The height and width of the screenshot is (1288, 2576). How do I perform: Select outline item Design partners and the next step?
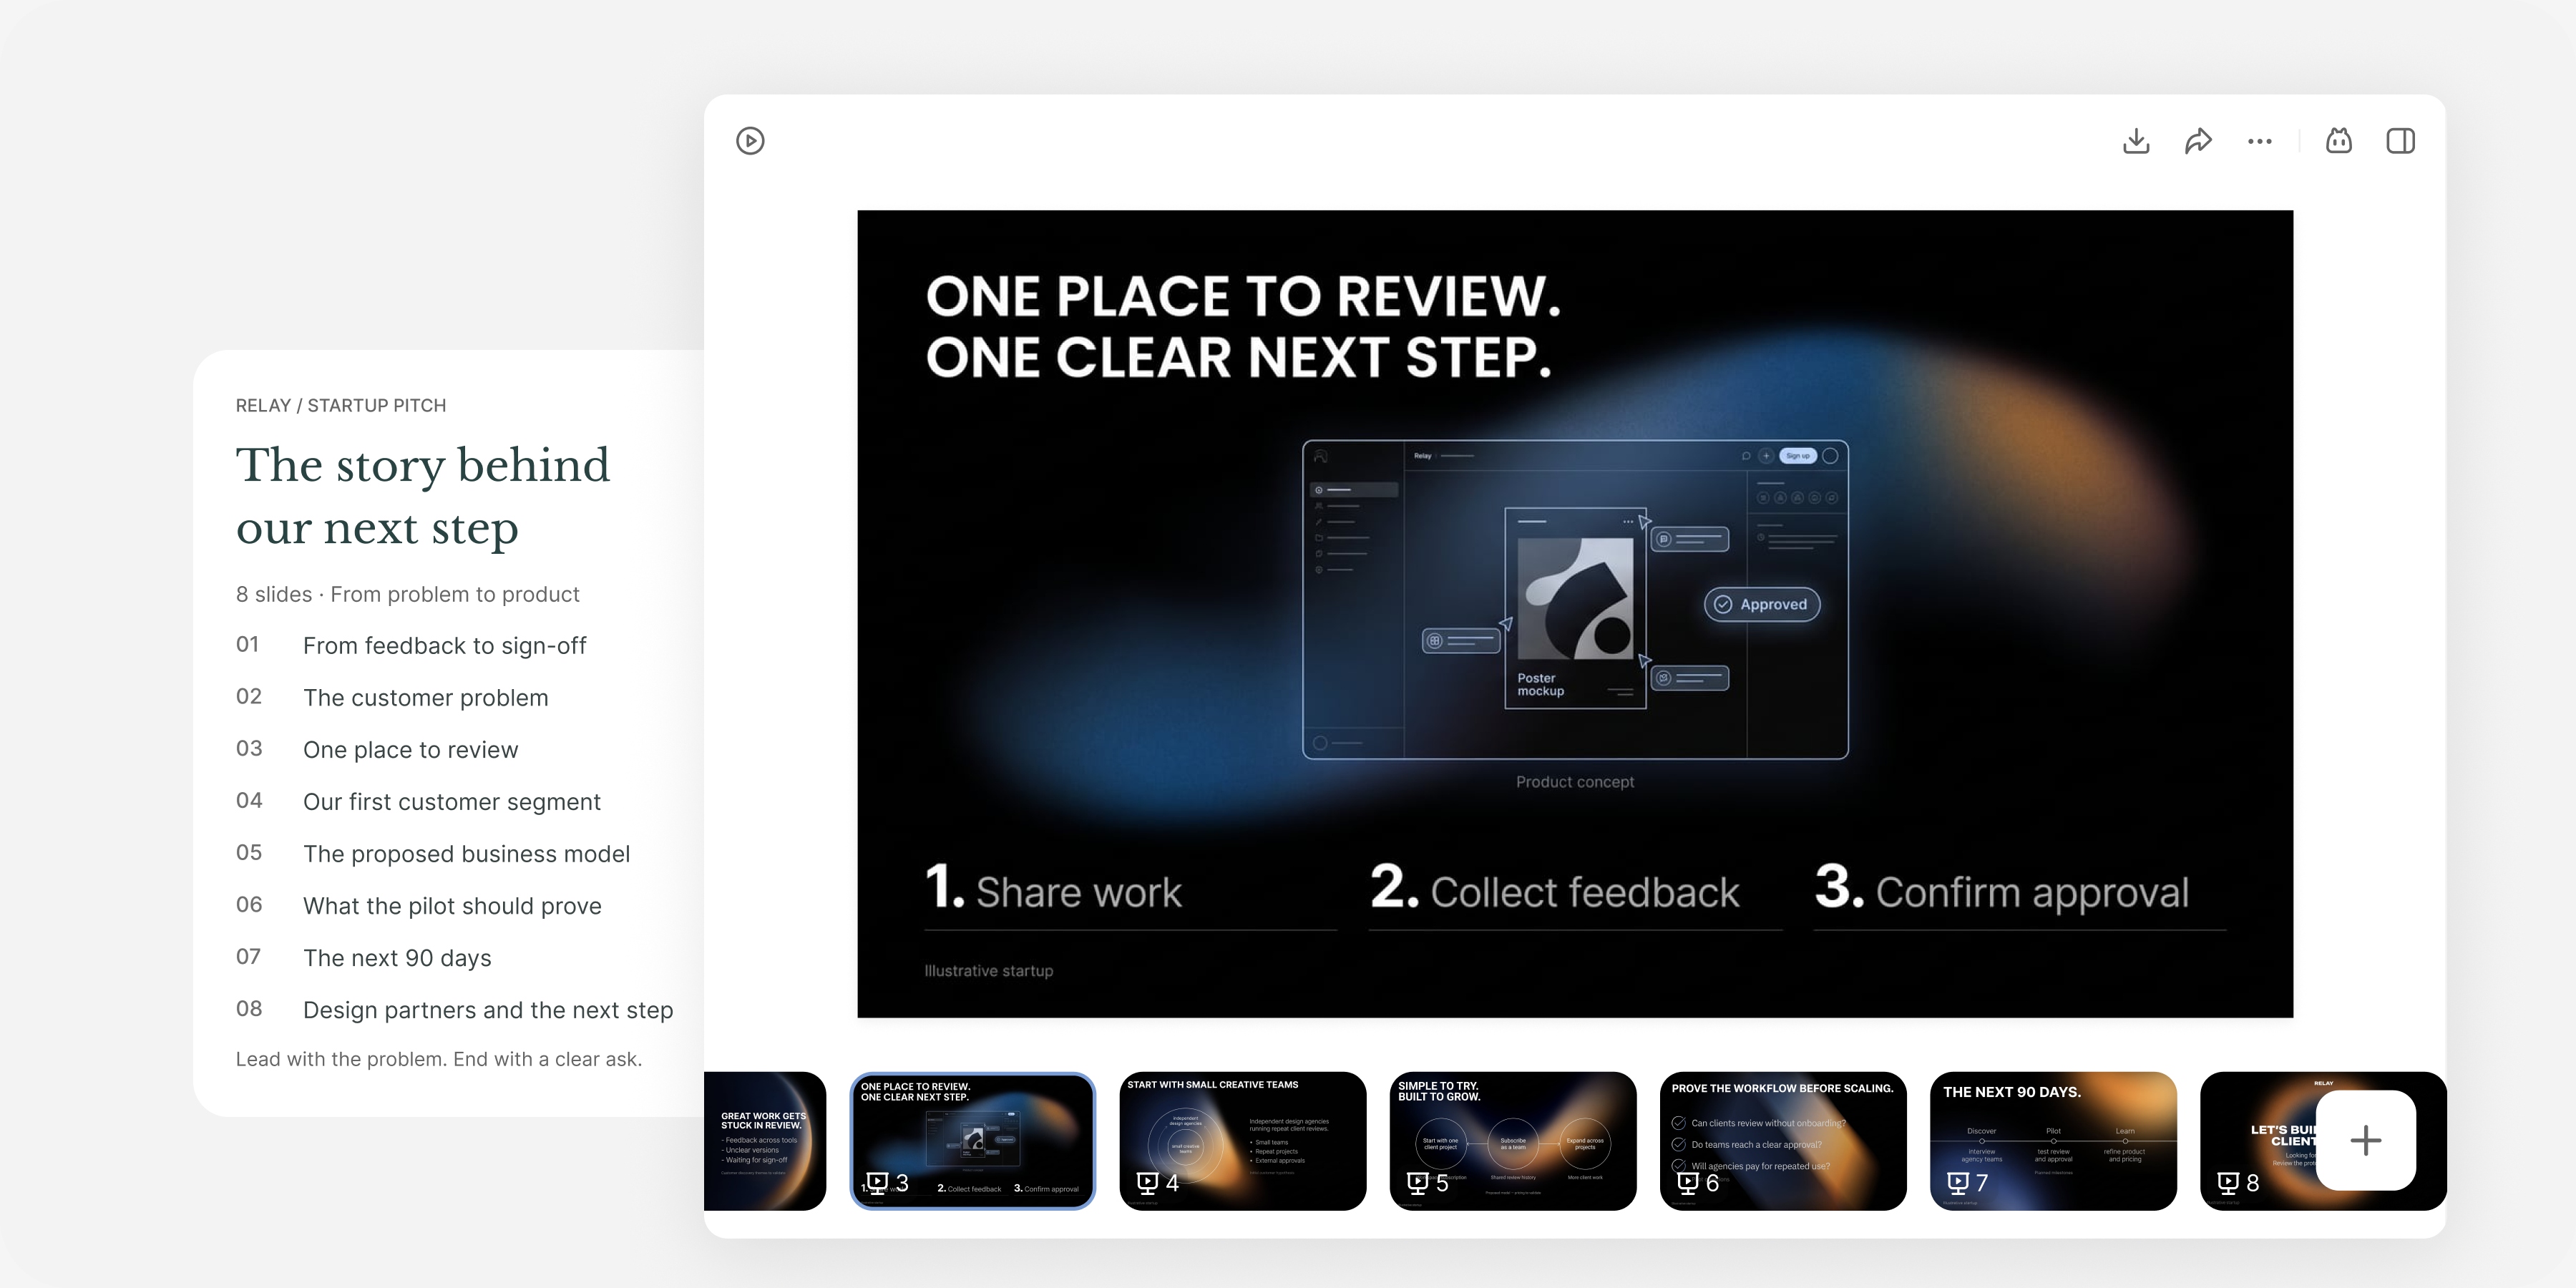coord(488,1010)
